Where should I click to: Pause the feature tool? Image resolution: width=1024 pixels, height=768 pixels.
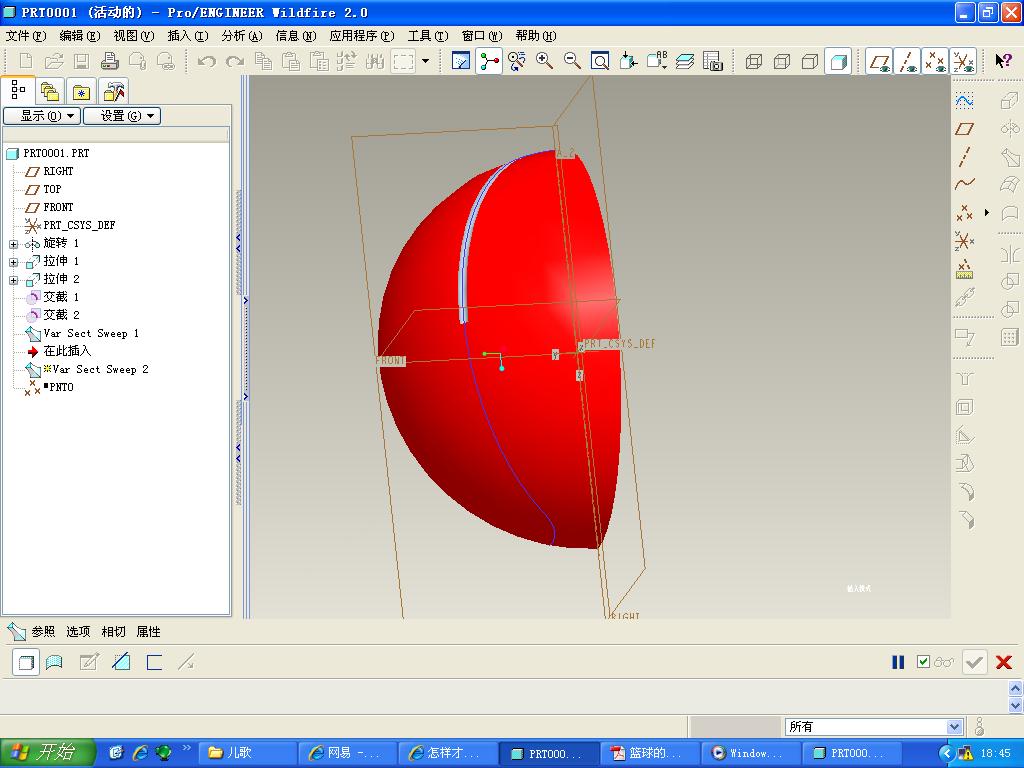[x=898, y=662]
